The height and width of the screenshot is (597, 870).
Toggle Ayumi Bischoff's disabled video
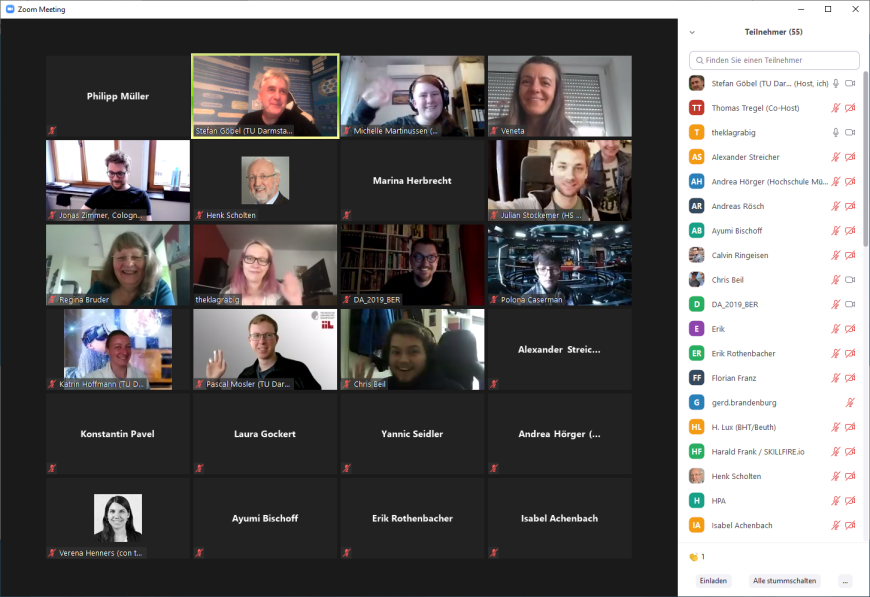click(850, 231)
